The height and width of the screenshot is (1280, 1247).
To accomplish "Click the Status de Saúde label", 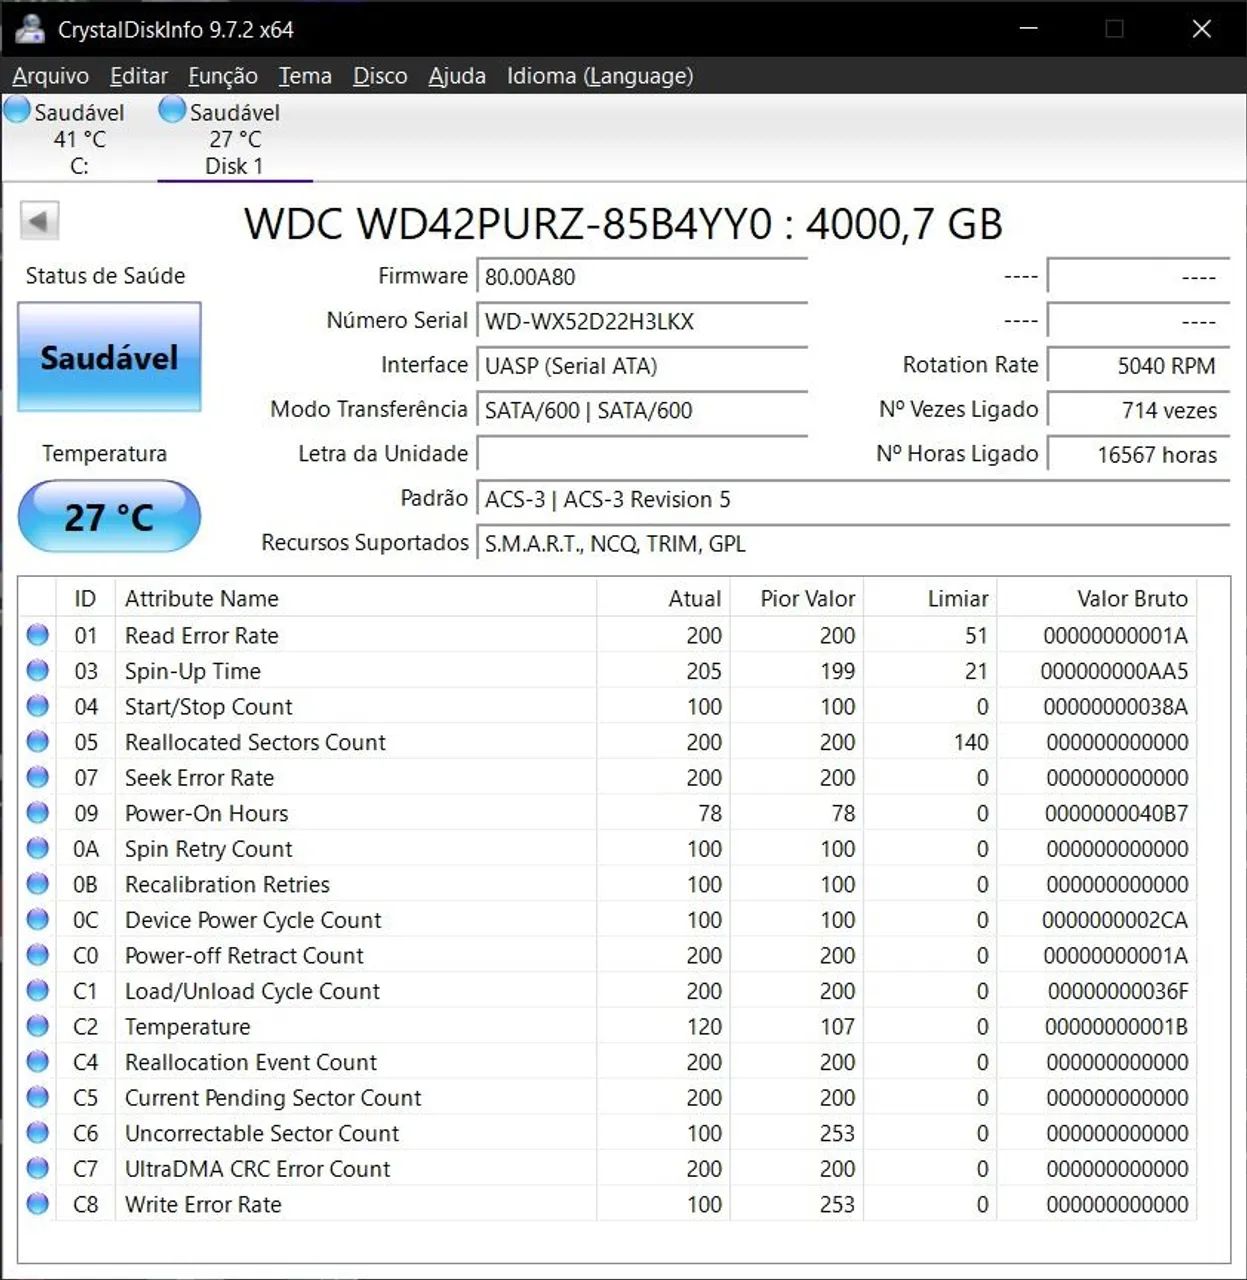I will (105, 276).
